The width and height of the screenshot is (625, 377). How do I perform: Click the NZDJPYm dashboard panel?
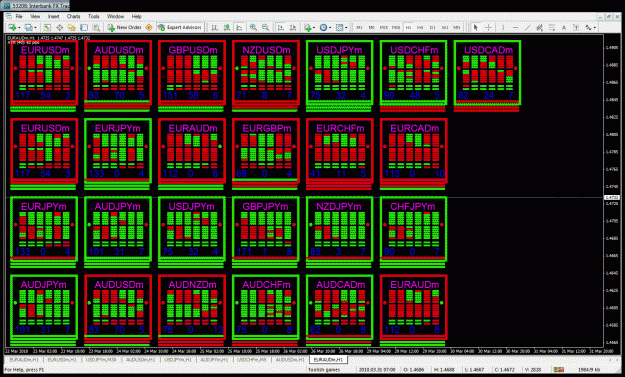340,229
